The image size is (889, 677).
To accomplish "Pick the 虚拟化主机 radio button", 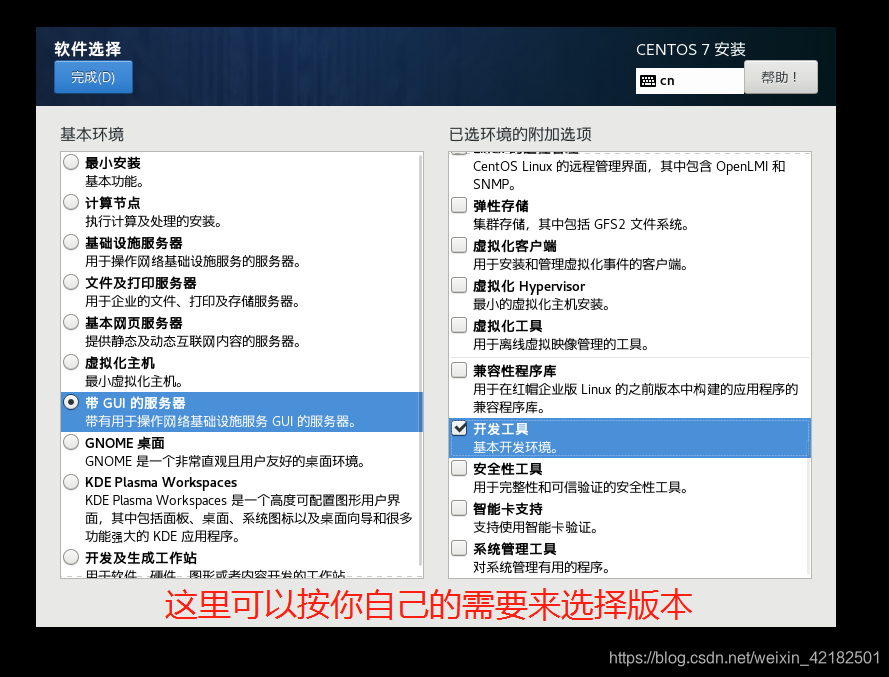I will point(71,362).
